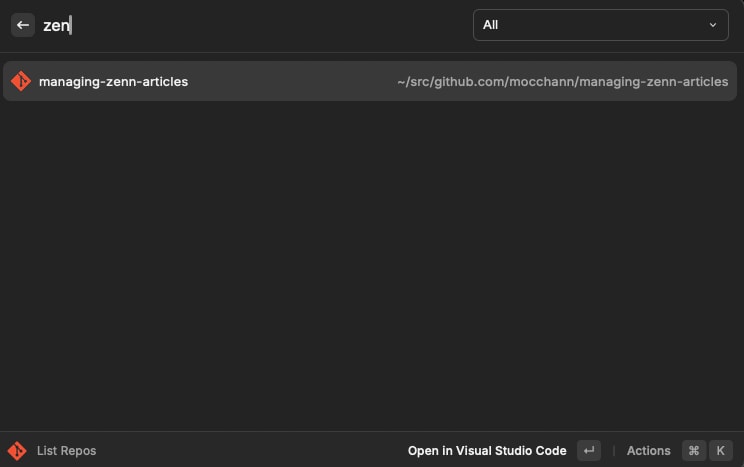
Task: Click the List Repos git icon in the footer
Action: click(17, 450)
